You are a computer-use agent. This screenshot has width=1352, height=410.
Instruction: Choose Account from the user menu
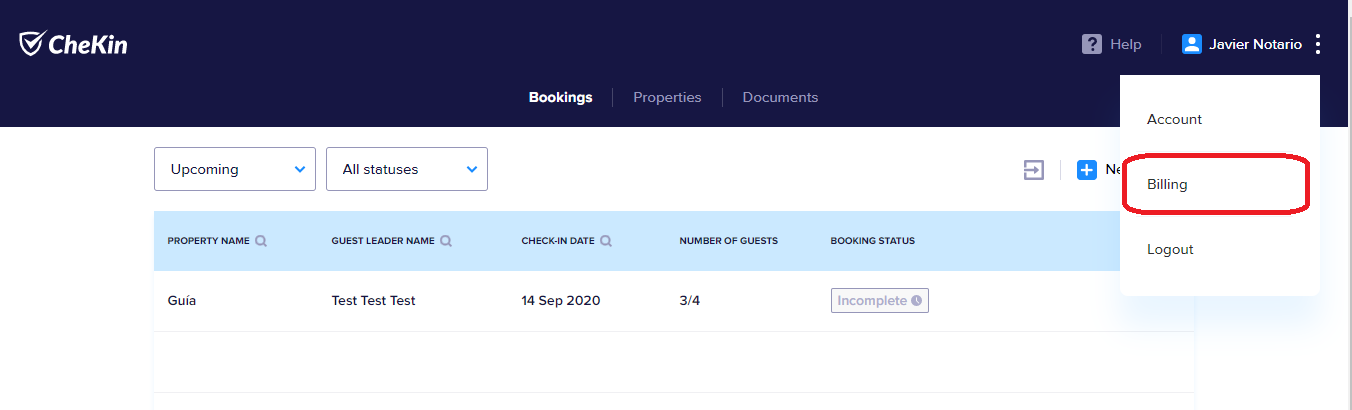pos(1174,119)
